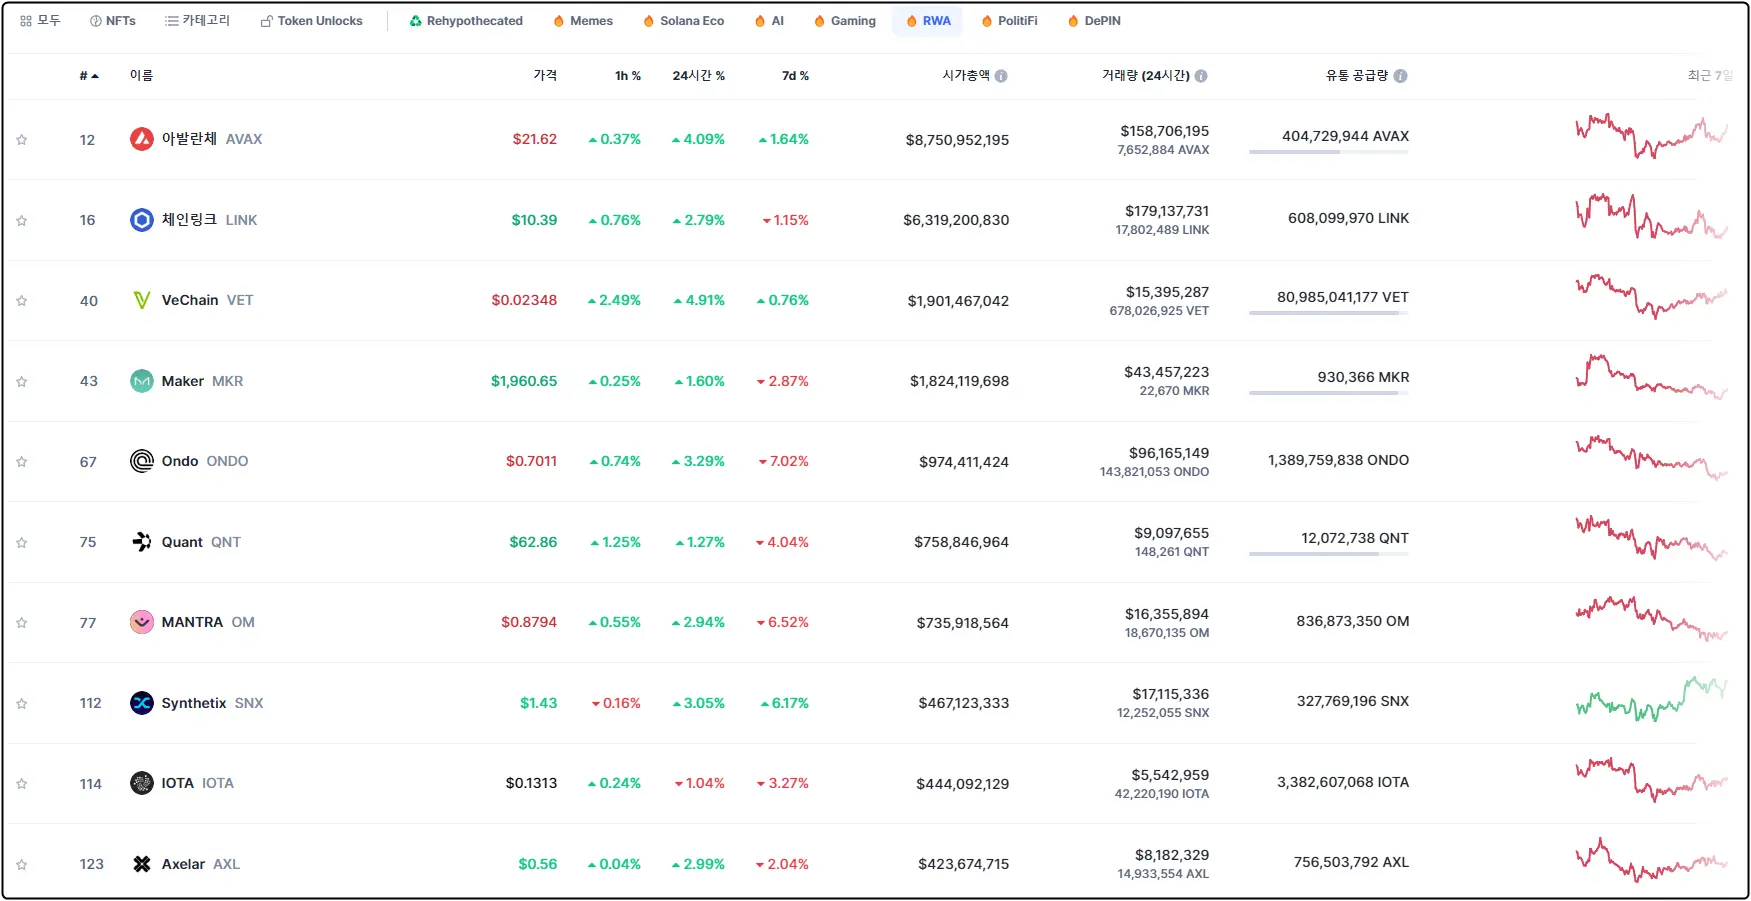
Task: Sort table by 24시간 % column
Action: [699, 76]
